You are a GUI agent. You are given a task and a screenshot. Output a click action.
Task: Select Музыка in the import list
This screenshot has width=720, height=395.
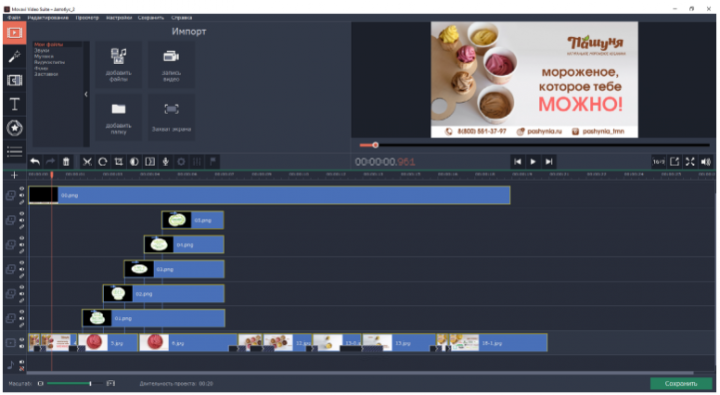point(44,56)
